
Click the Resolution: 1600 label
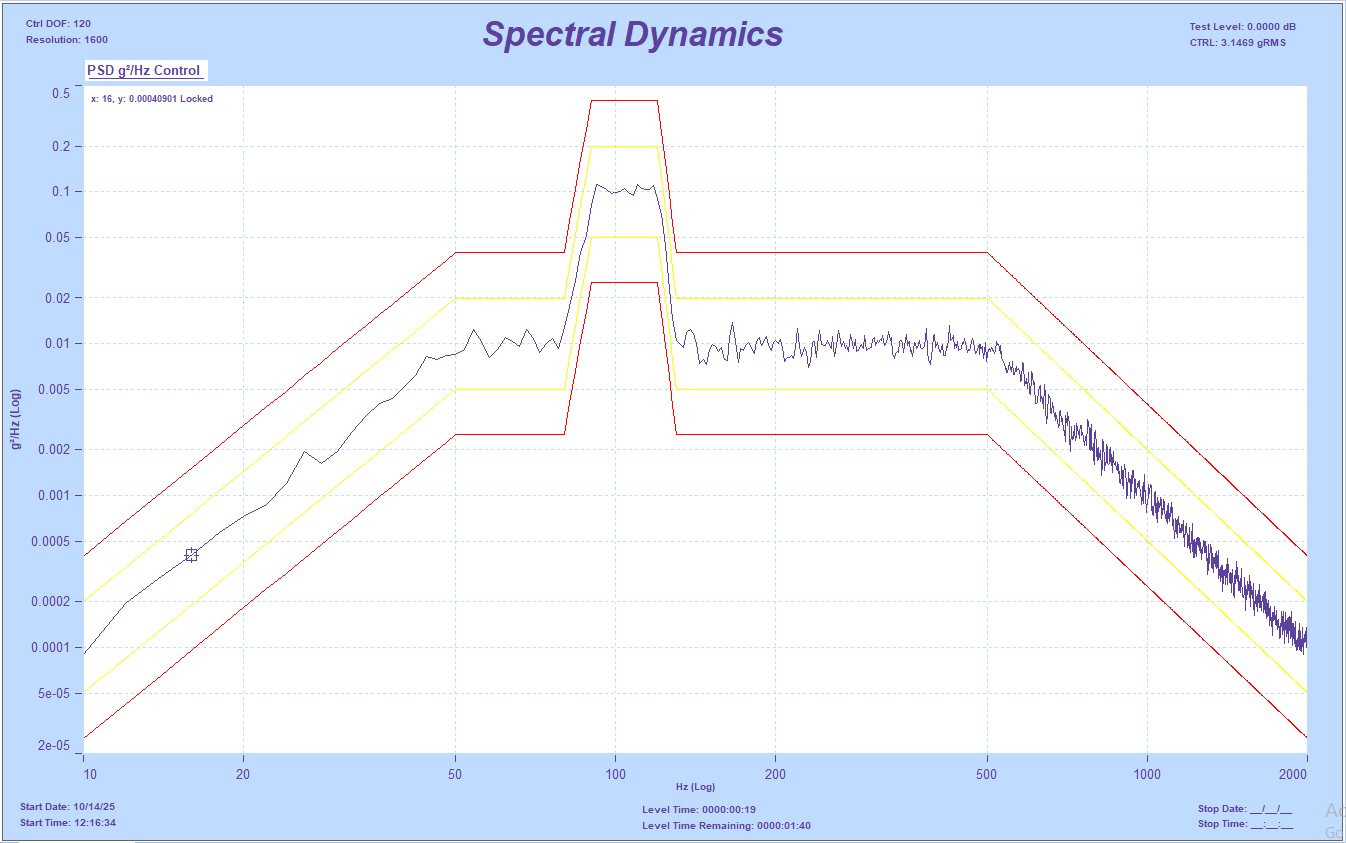point(67,40)
